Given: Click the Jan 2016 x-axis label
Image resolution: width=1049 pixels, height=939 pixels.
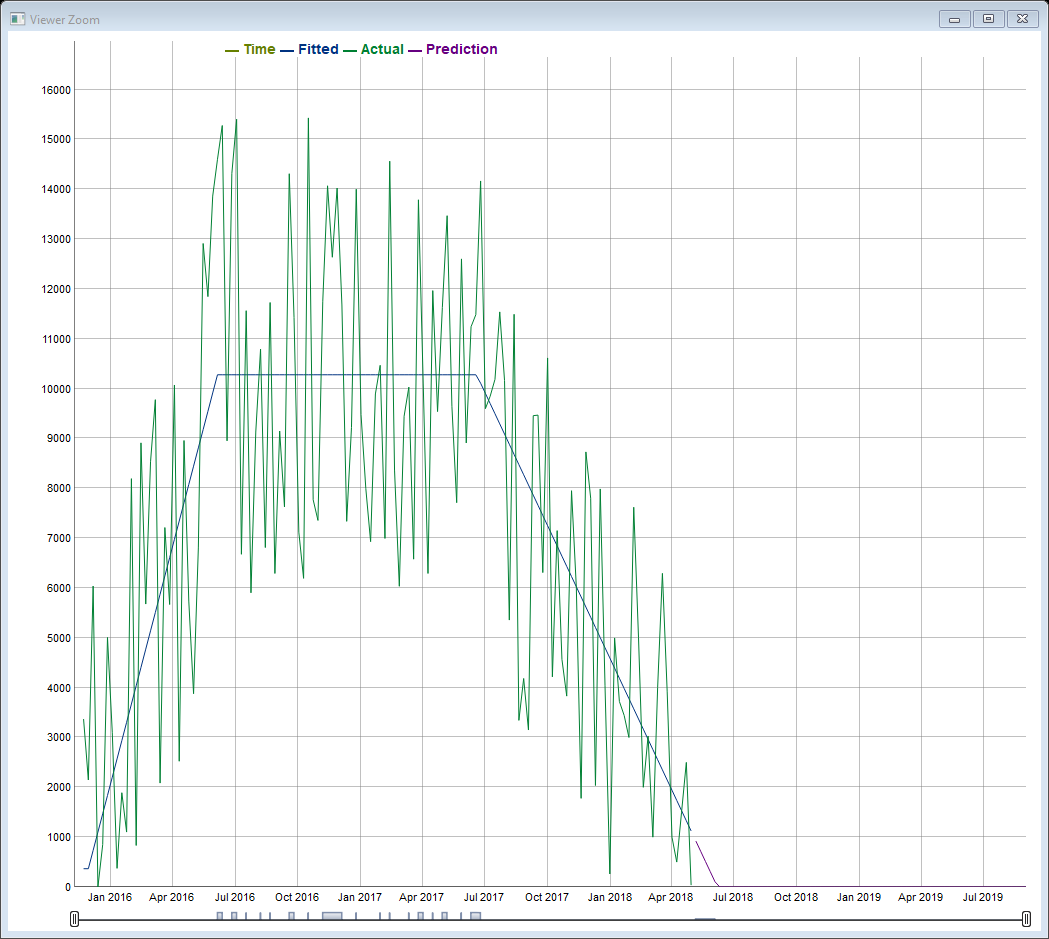Looking at the screenshot, I should pyautogui.click(x=110, y=898).
